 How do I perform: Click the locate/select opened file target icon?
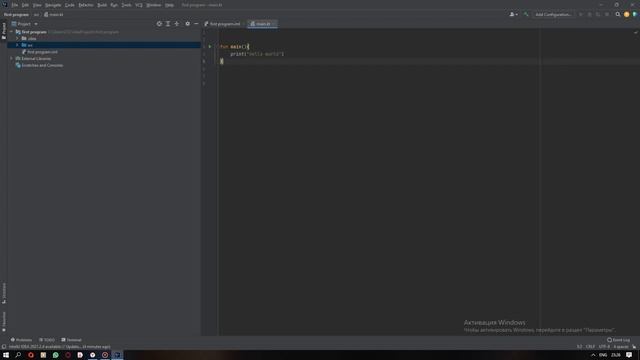pyautogui.click(x=159, y=24)
